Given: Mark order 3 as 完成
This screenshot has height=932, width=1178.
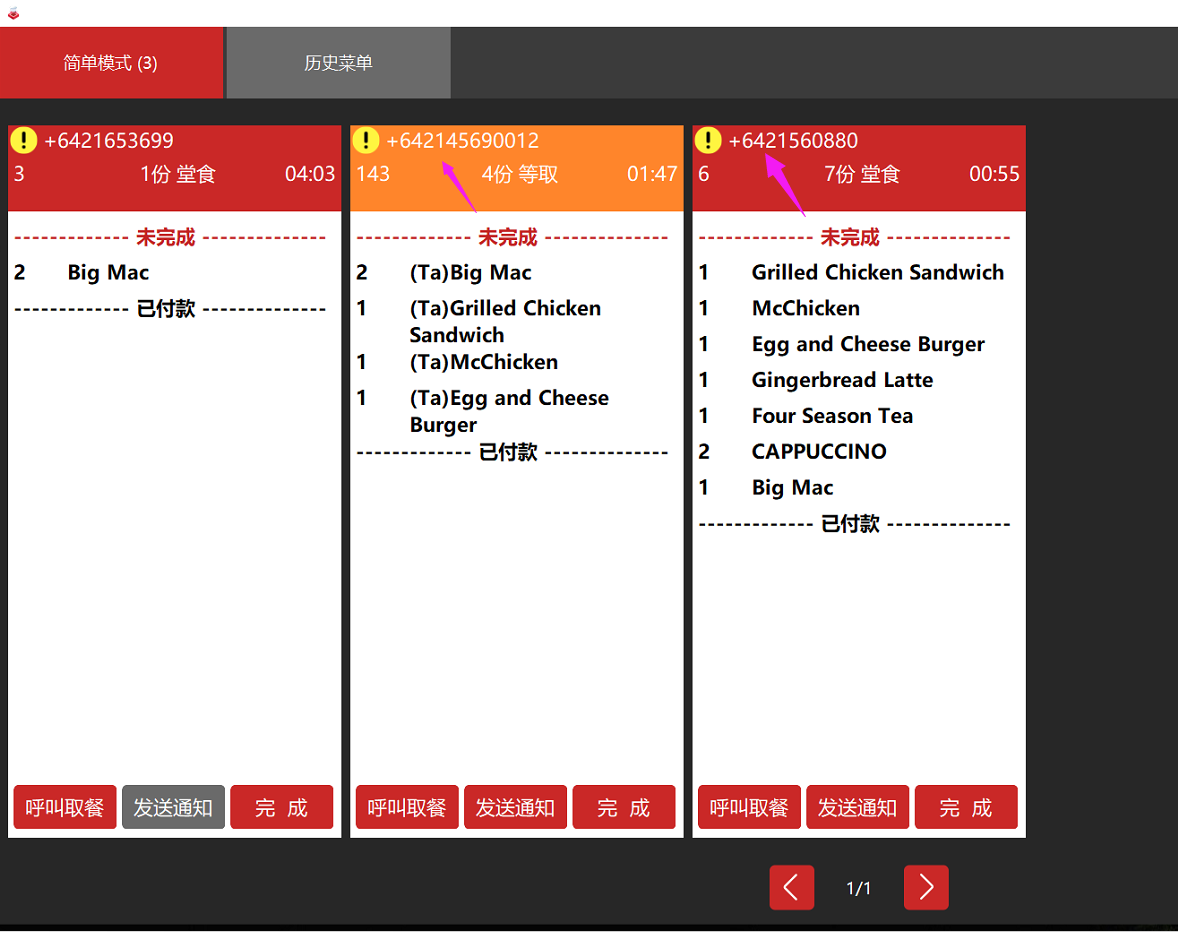Looking at the screenshot, I should [282, 807].
